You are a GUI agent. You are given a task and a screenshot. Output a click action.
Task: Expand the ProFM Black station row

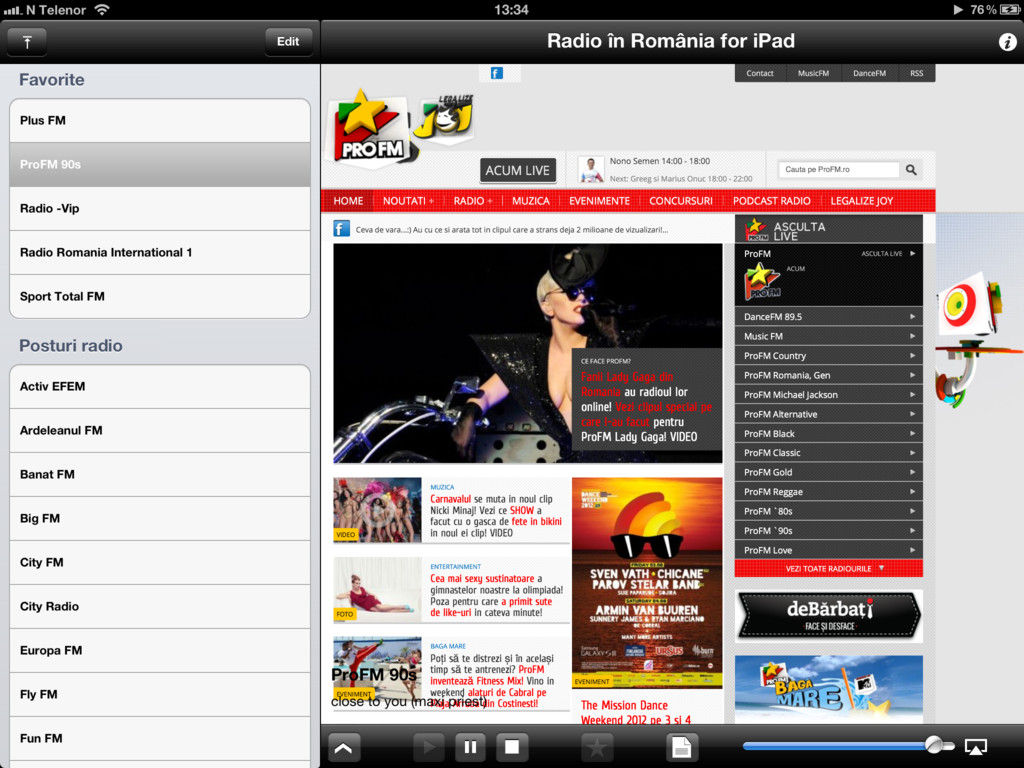click(x=829, y=434)
